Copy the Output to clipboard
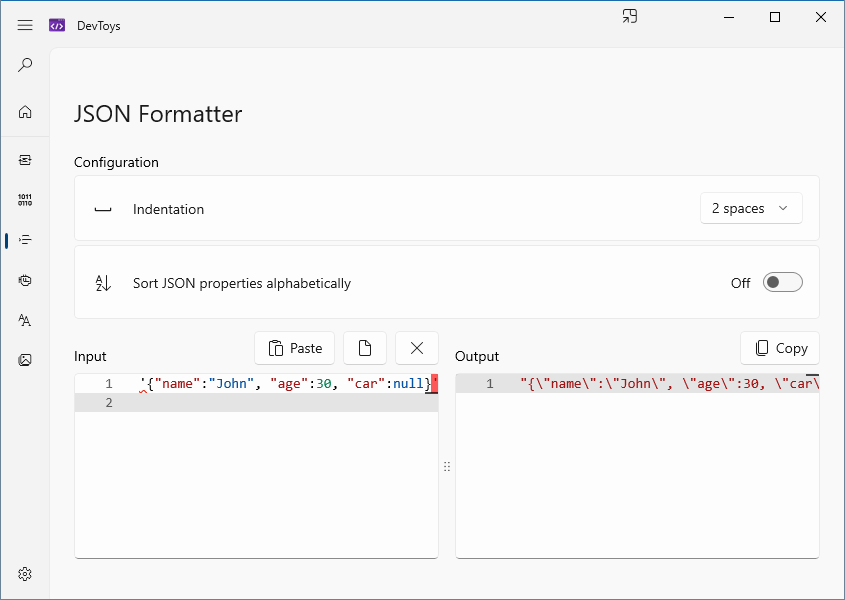Viewport: 845px width, 600px height. (x=780, y=348)
